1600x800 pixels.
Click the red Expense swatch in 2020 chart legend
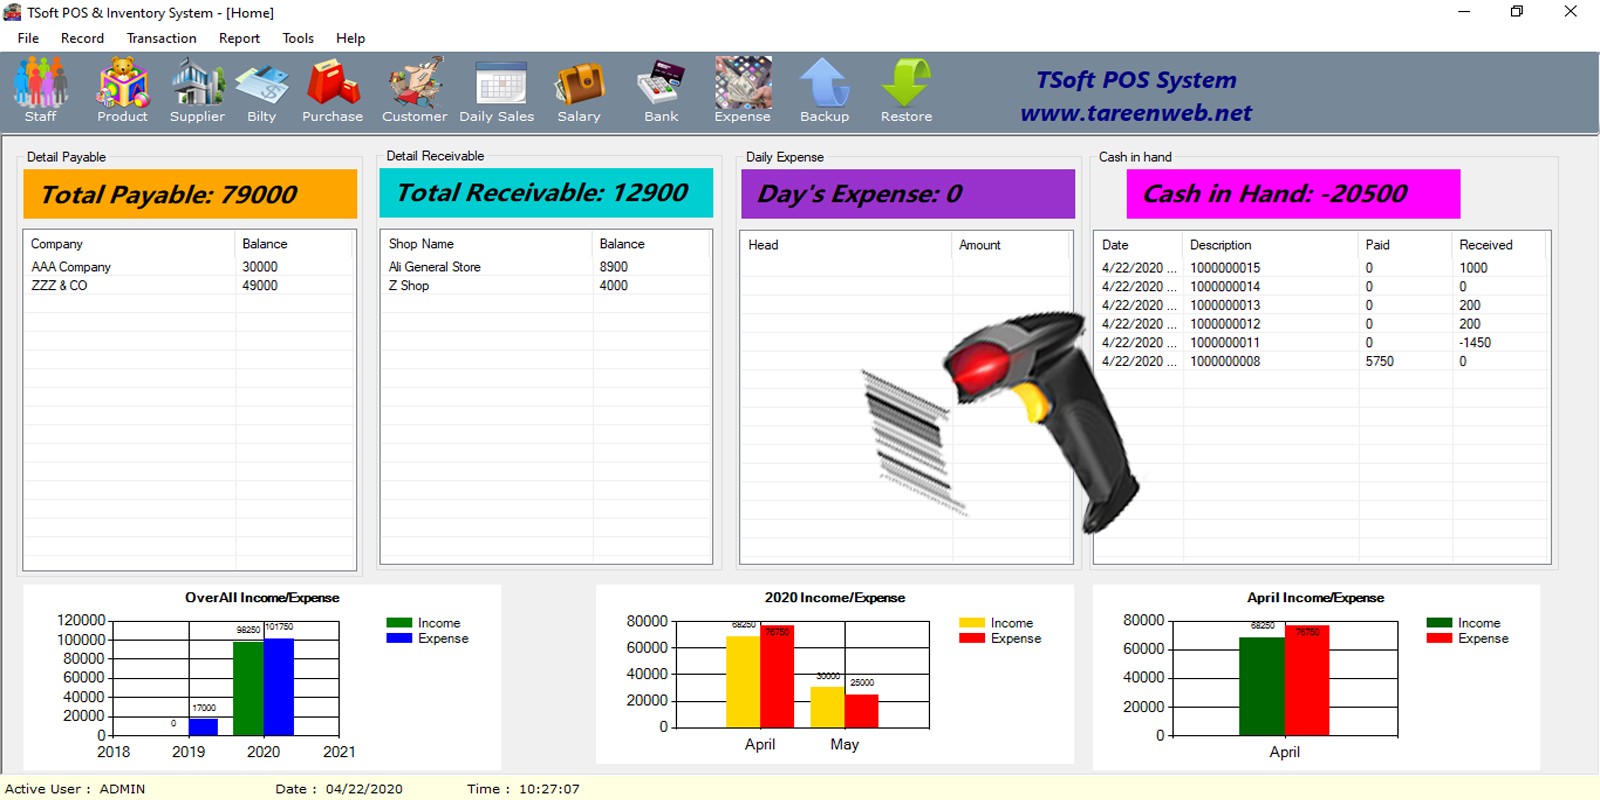point(972,638)
